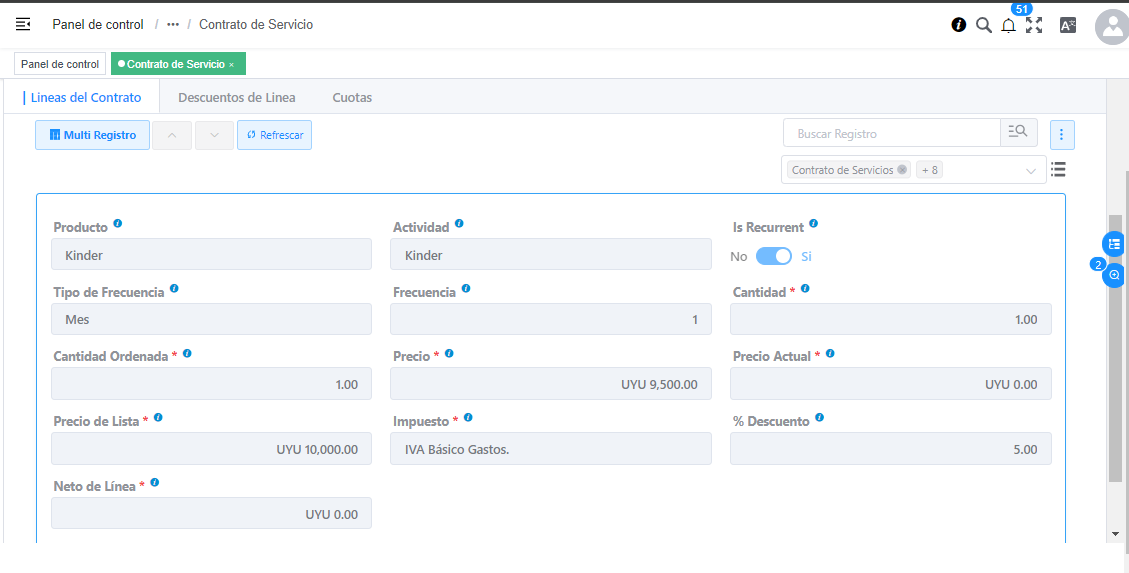
Task: Click the list view icon beside filter dropdown
Action: [x=1058, y=170]
